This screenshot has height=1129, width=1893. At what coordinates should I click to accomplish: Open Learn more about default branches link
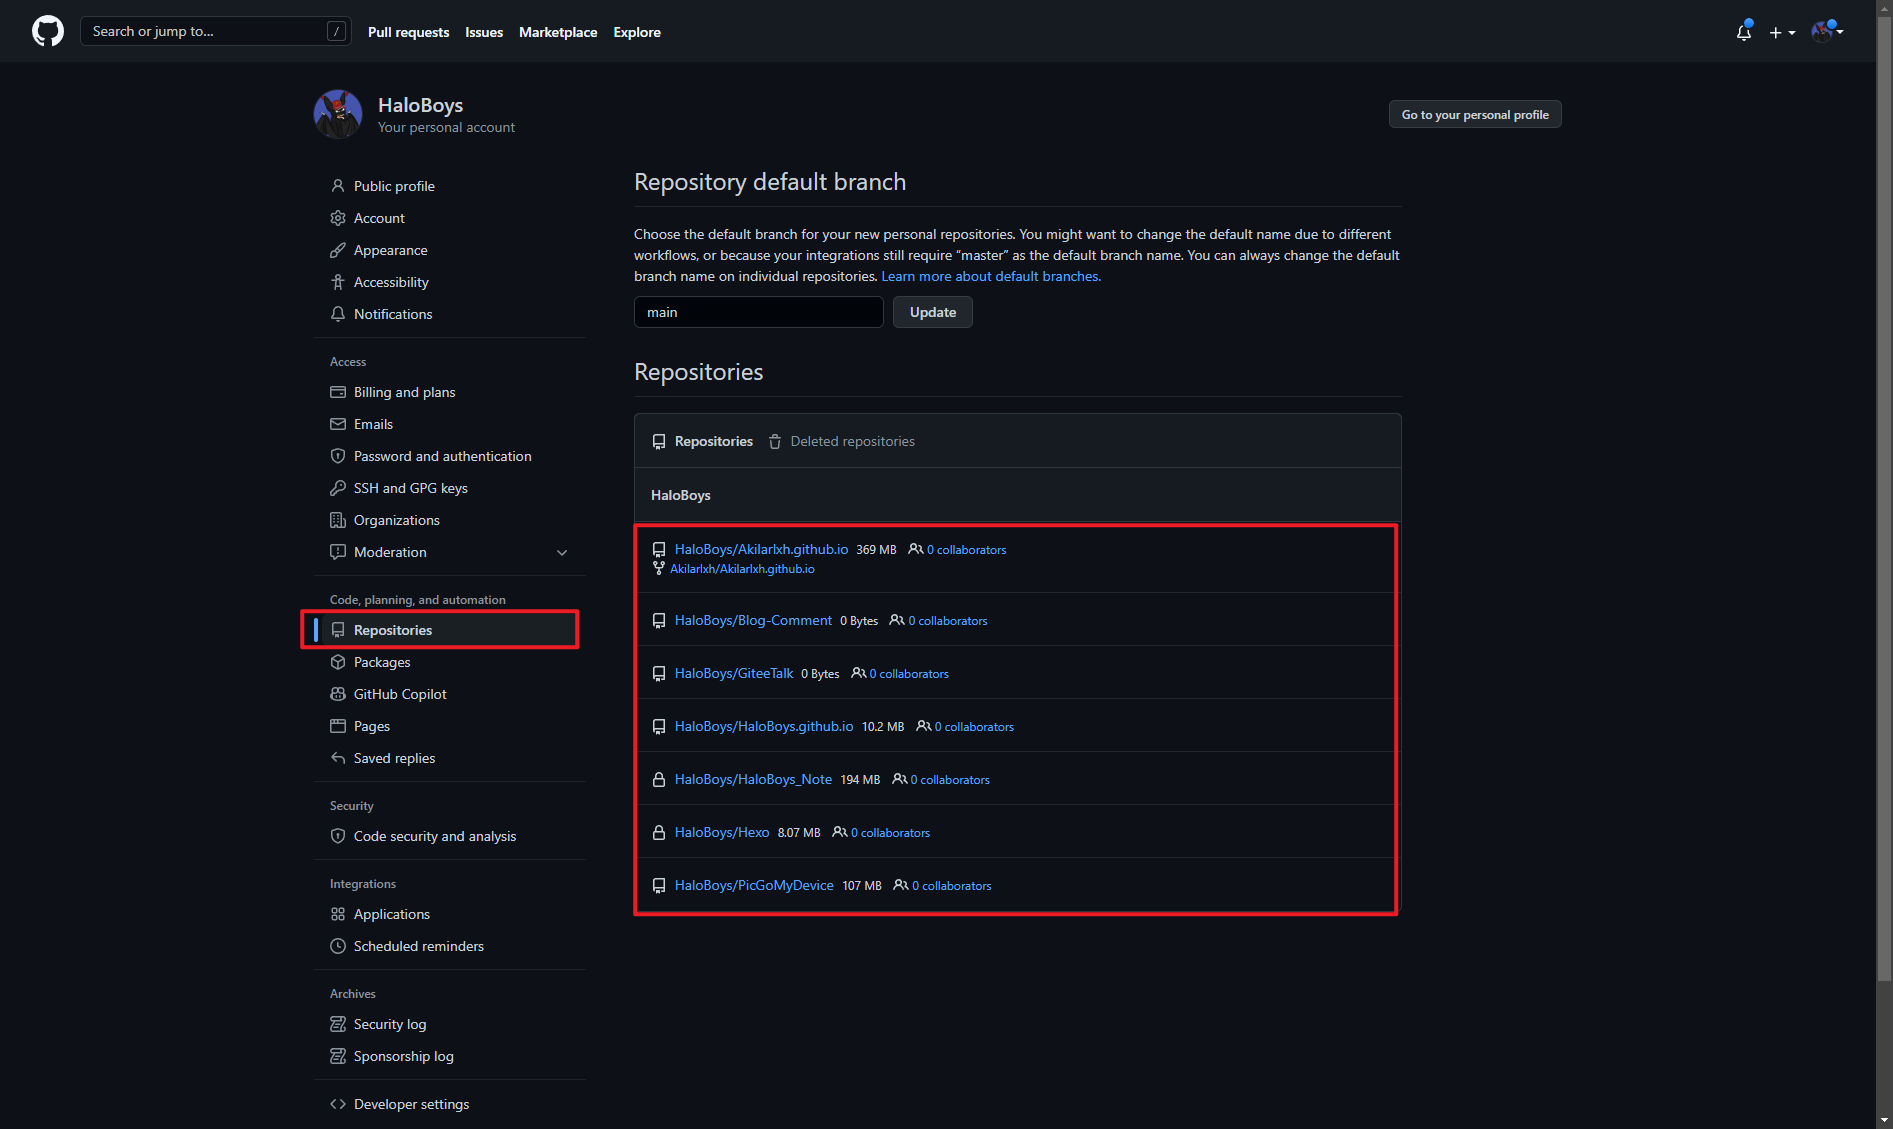coord(991,276)
